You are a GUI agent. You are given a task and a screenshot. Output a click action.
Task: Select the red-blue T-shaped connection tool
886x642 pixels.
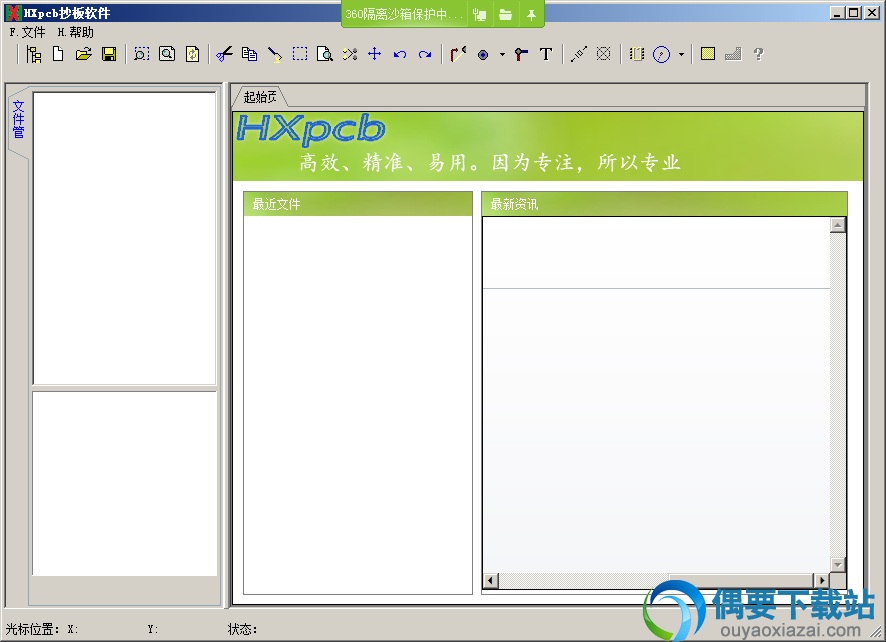tap(521, 54)
